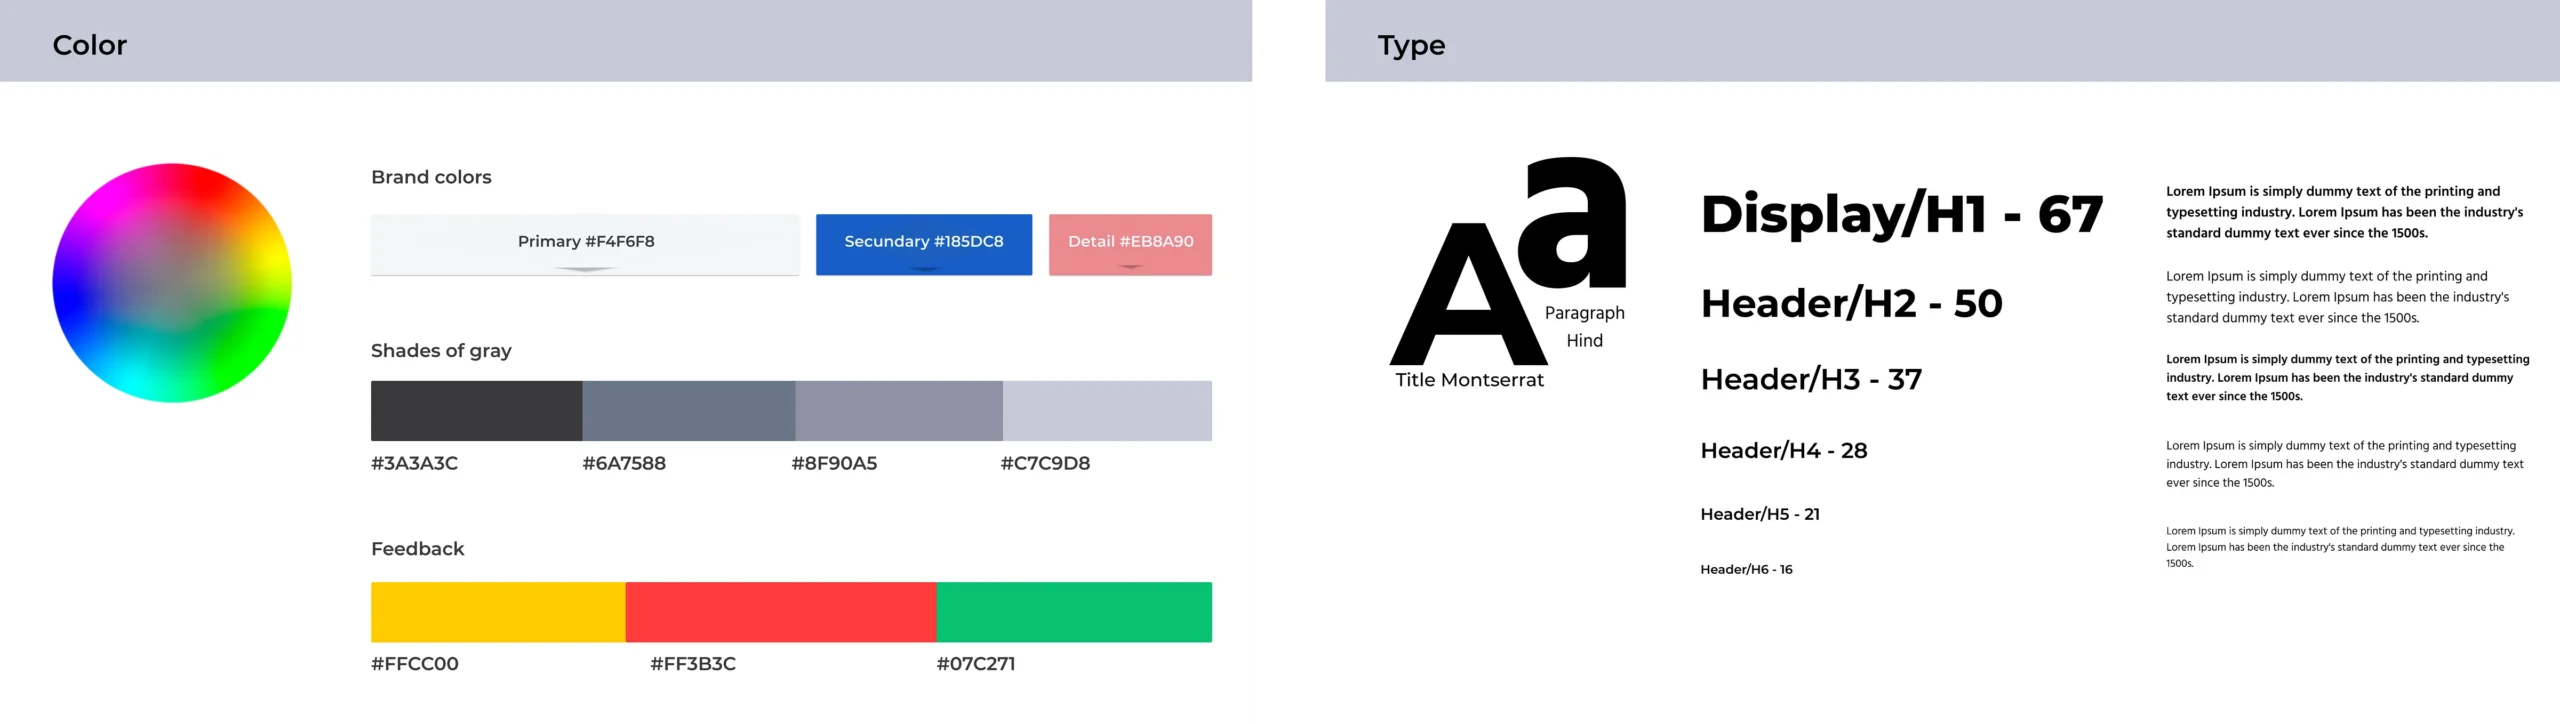Pick the slate gray #6A7588 swatch

[689, 410]
